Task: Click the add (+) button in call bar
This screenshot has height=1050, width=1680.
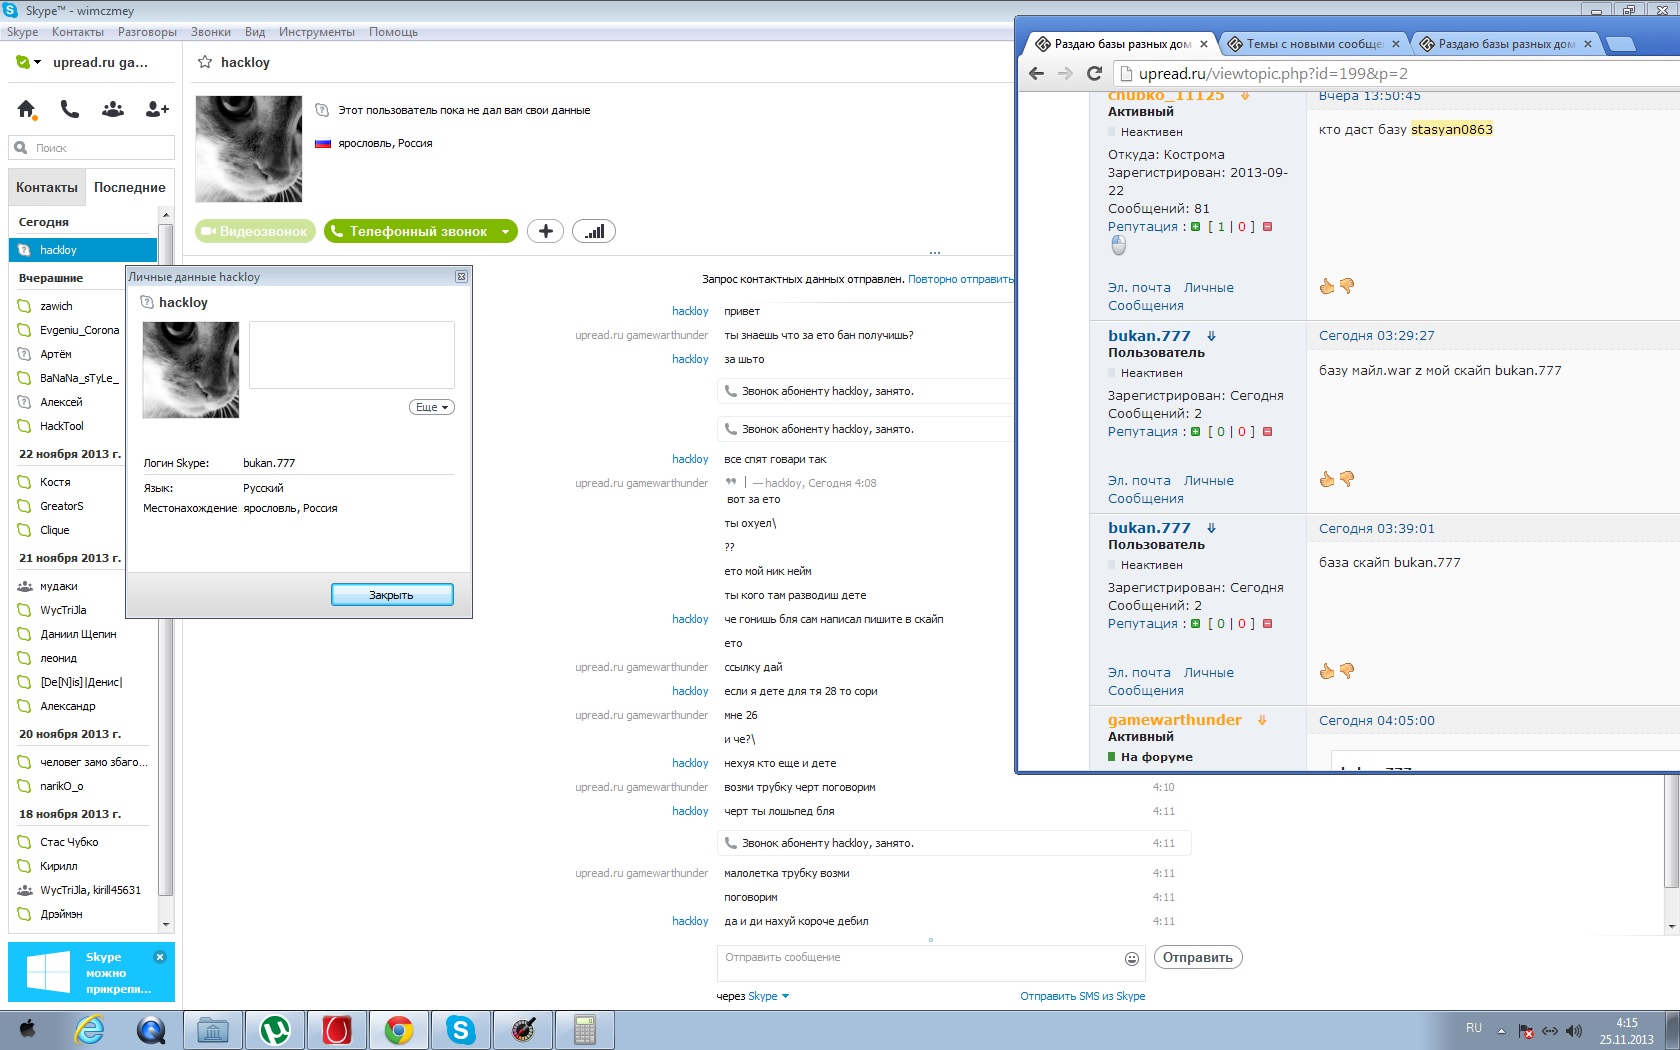Action: (545, 231)
